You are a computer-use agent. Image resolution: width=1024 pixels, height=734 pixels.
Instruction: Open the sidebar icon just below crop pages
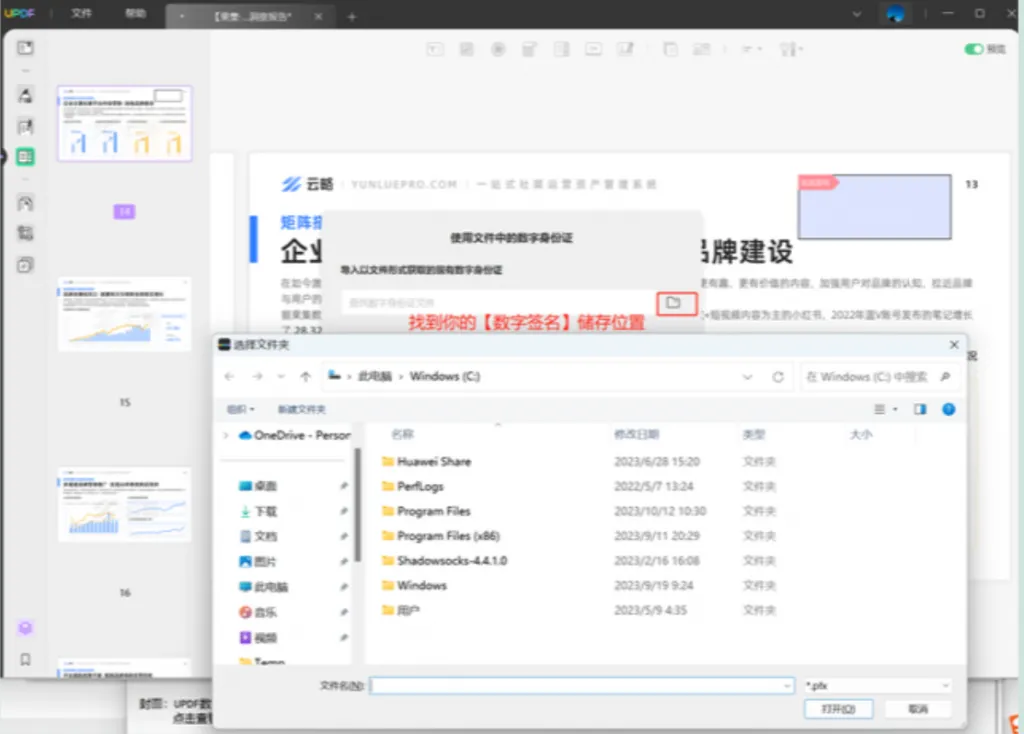point(25,264)
